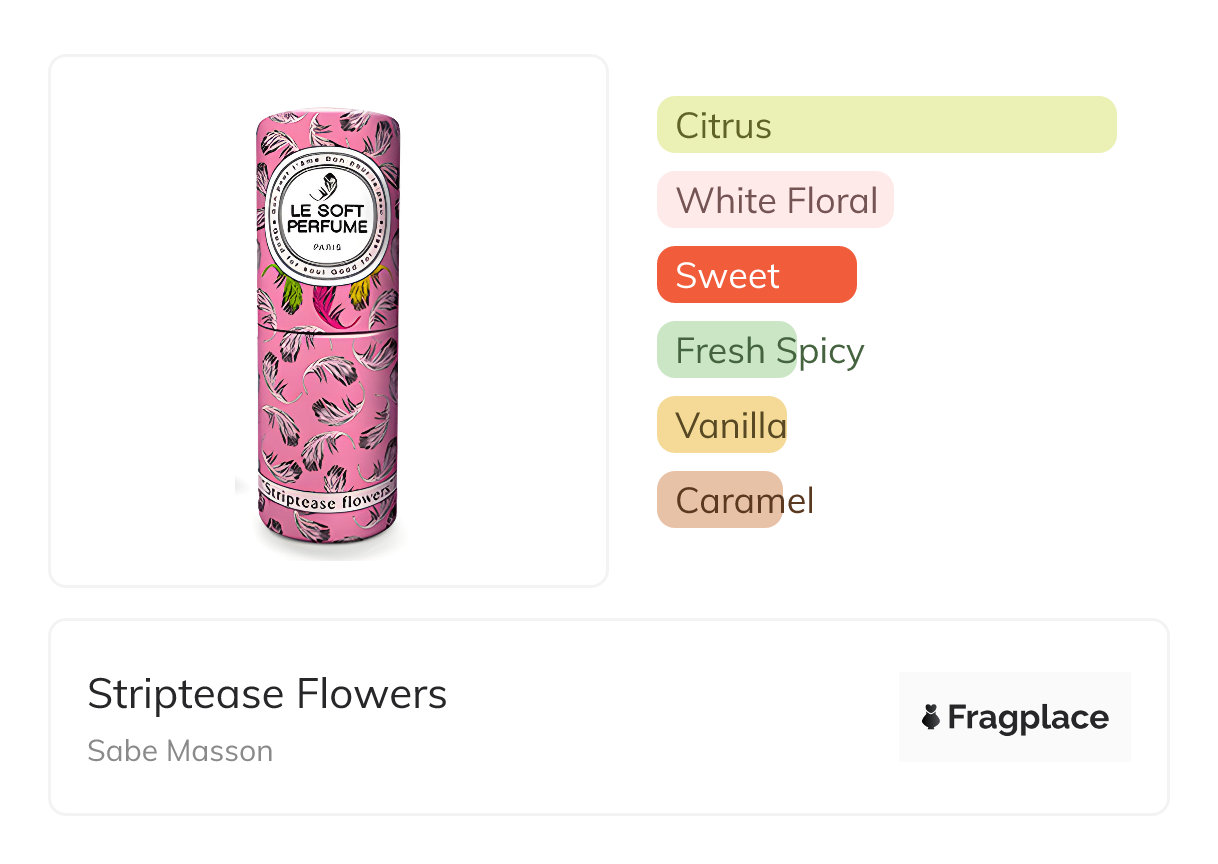Open the pink perfume bottle product image
The image size is (1218, 864).
click(x=328, y=400)
